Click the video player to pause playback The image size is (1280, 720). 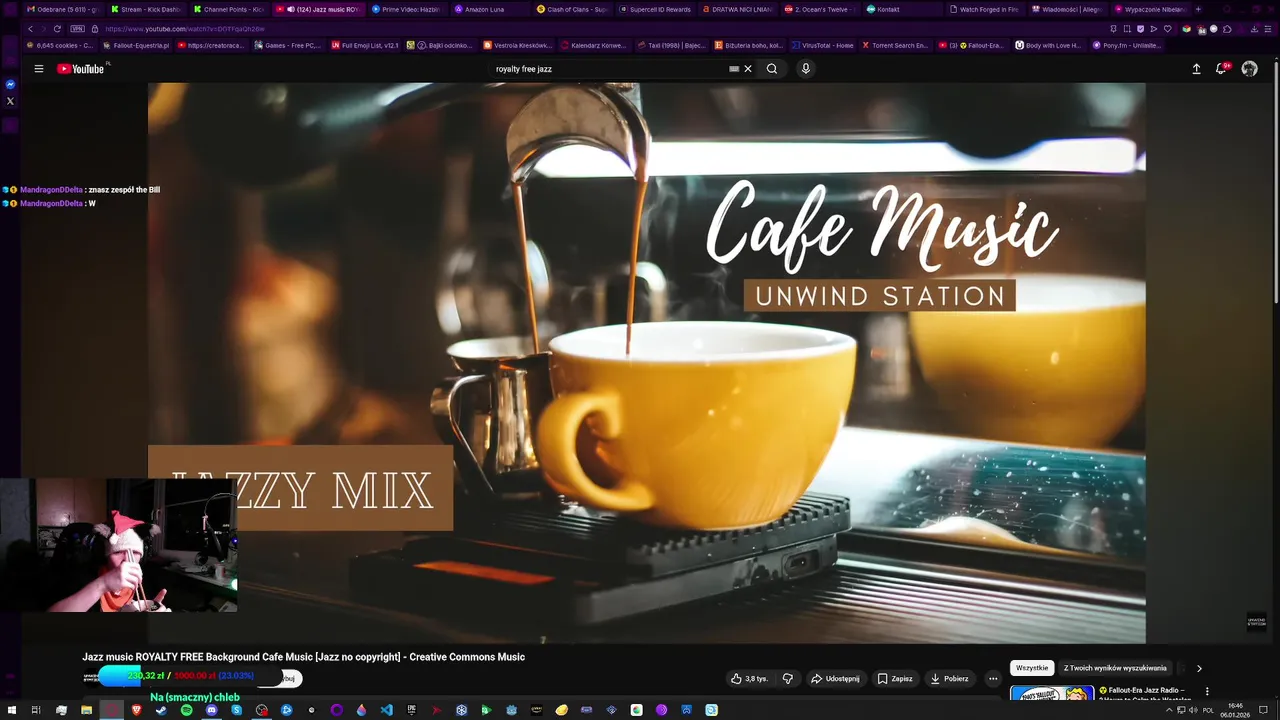click(646, 362)
